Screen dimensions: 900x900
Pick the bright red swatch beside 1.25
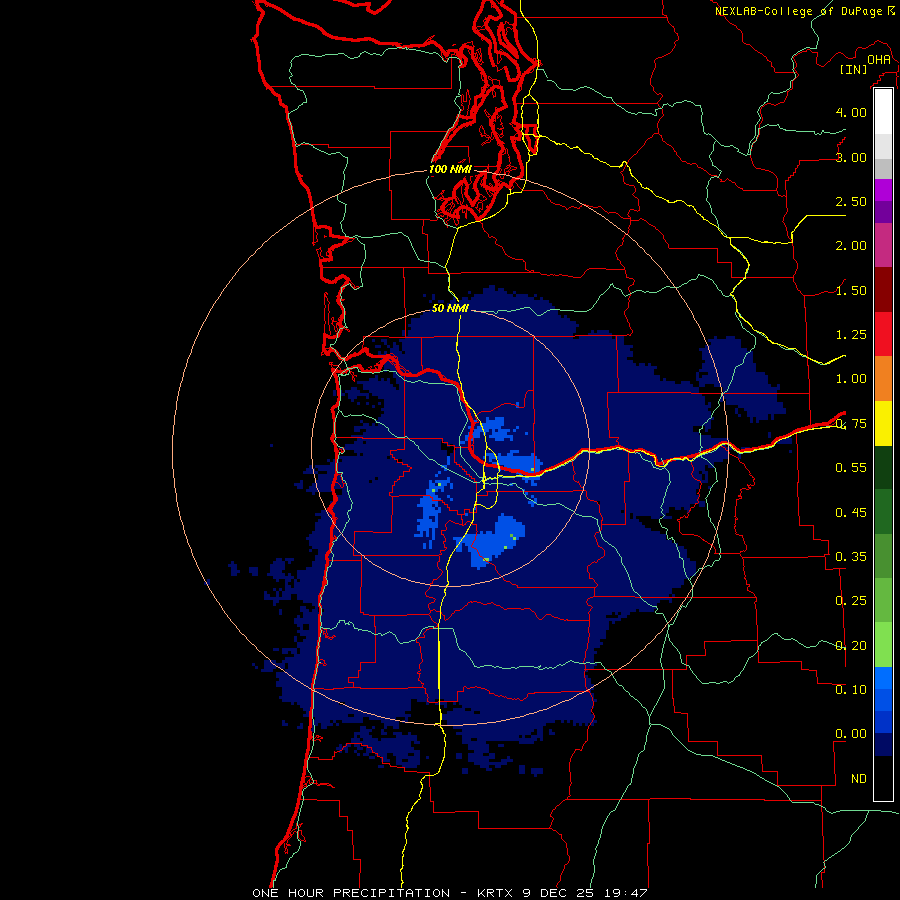click(x=883, y=334)
